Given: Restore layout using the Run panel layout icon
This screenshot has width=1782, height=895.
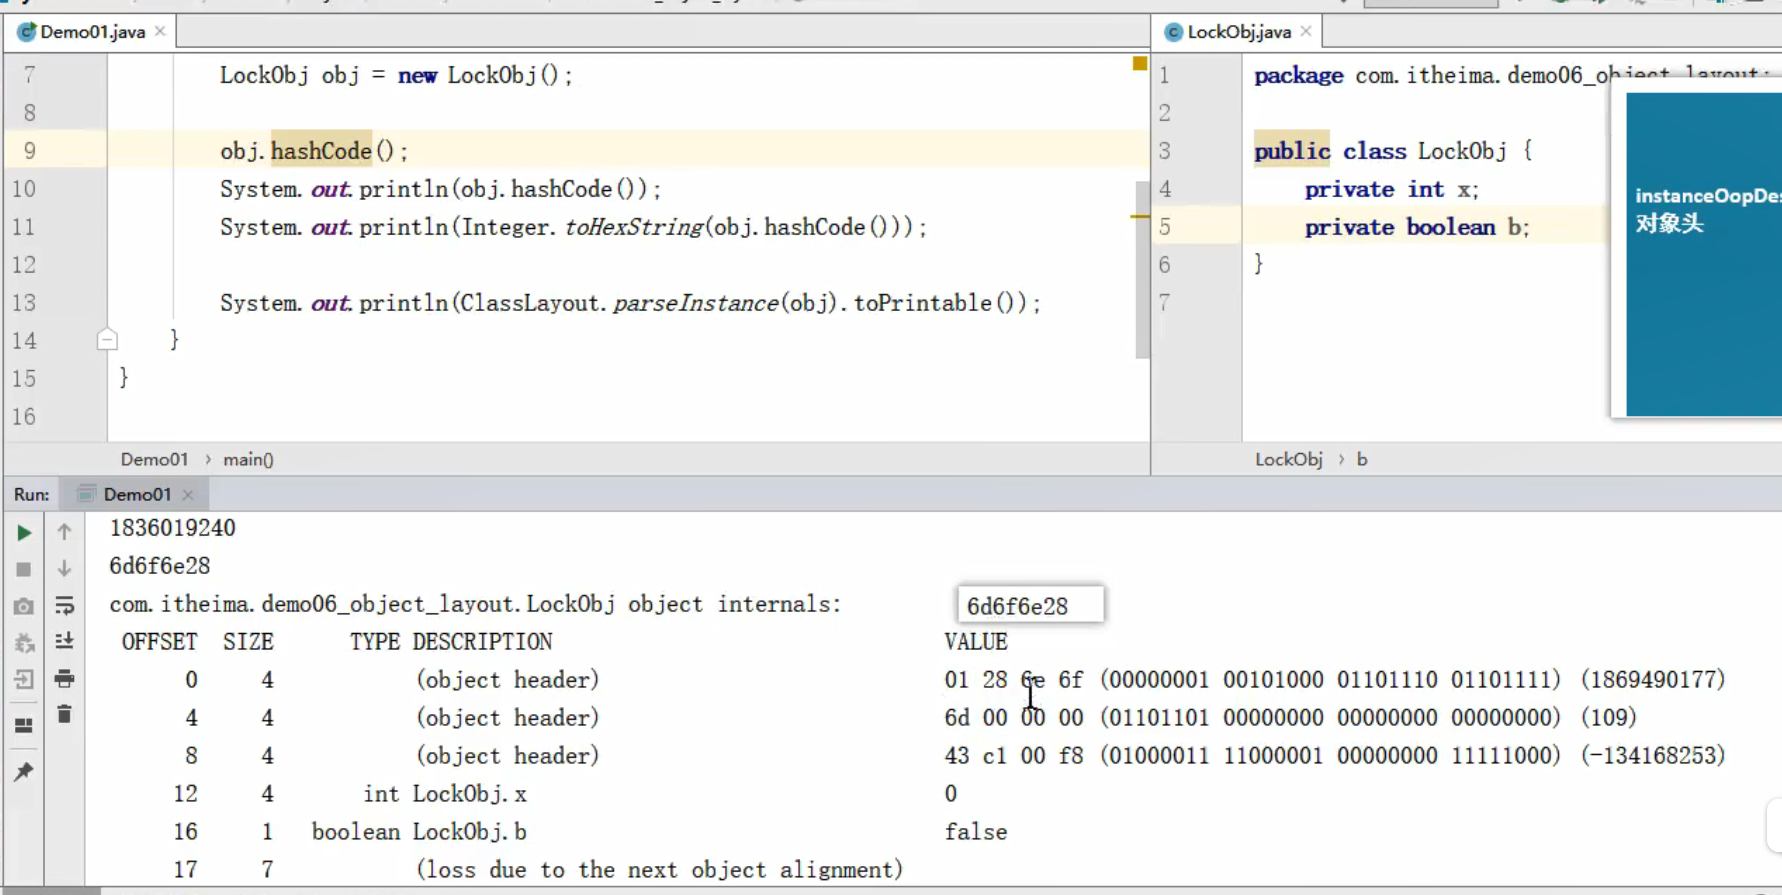Looking at the screenshot, I should [24, 726].
